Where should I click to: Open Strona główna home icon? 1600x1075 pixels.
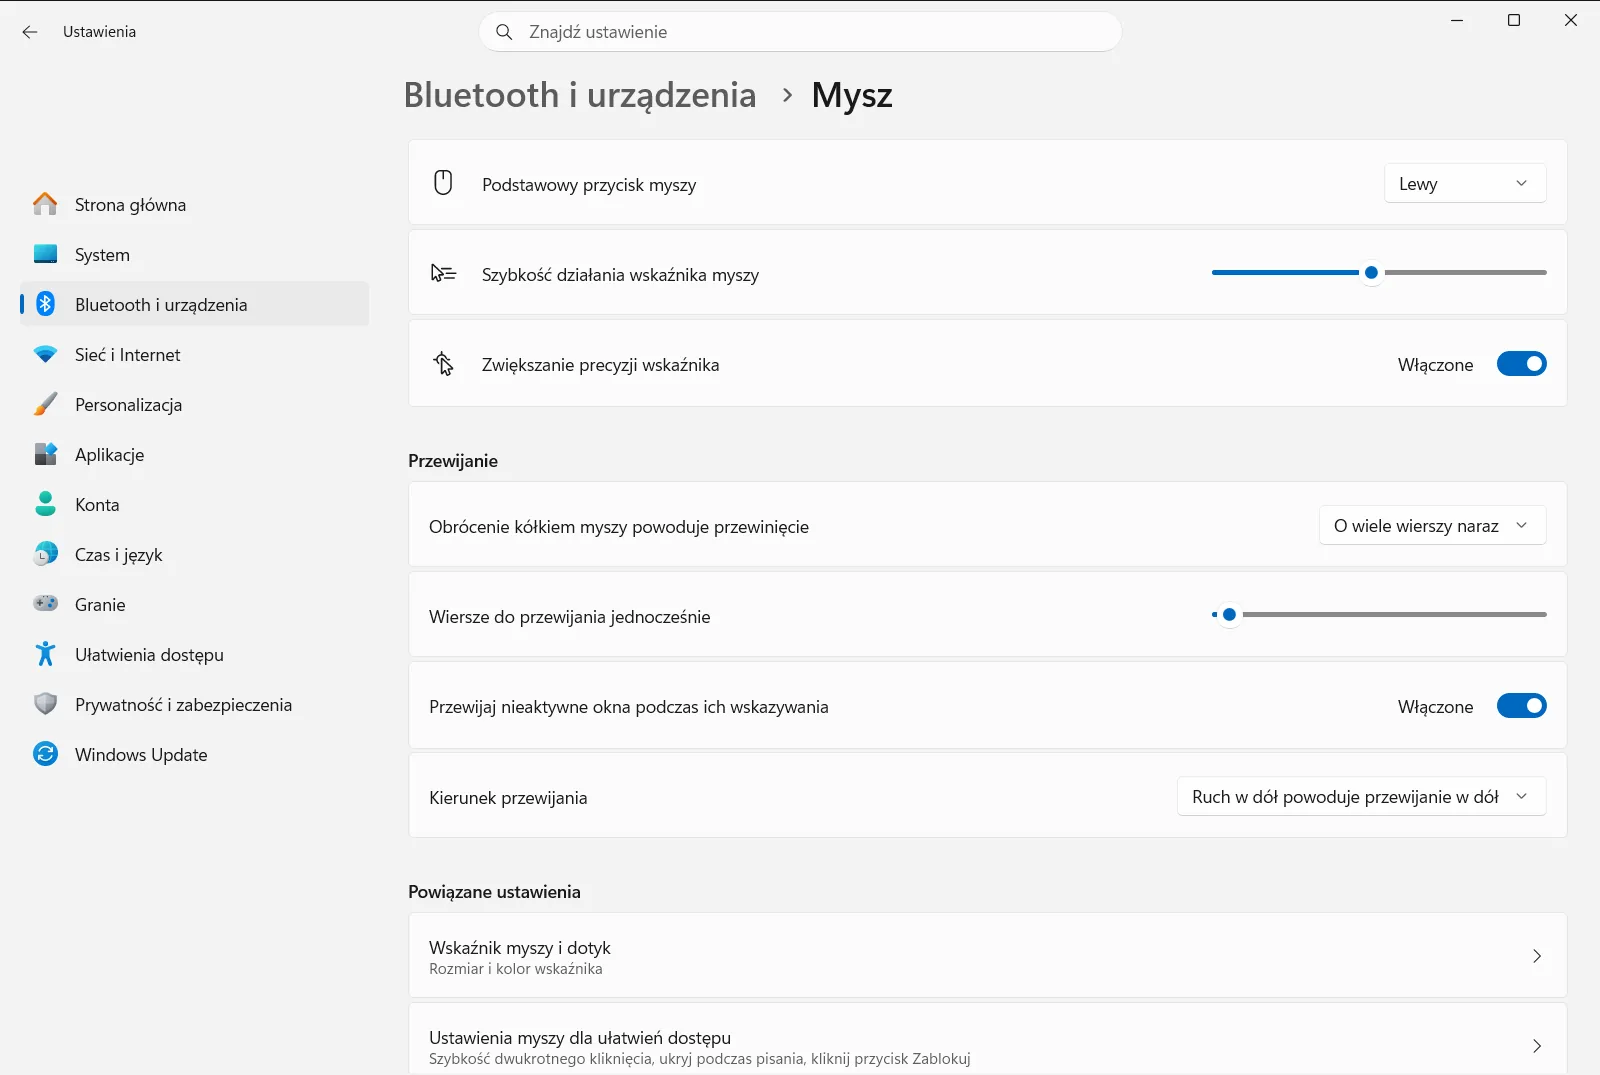click(x=45, y=204)
